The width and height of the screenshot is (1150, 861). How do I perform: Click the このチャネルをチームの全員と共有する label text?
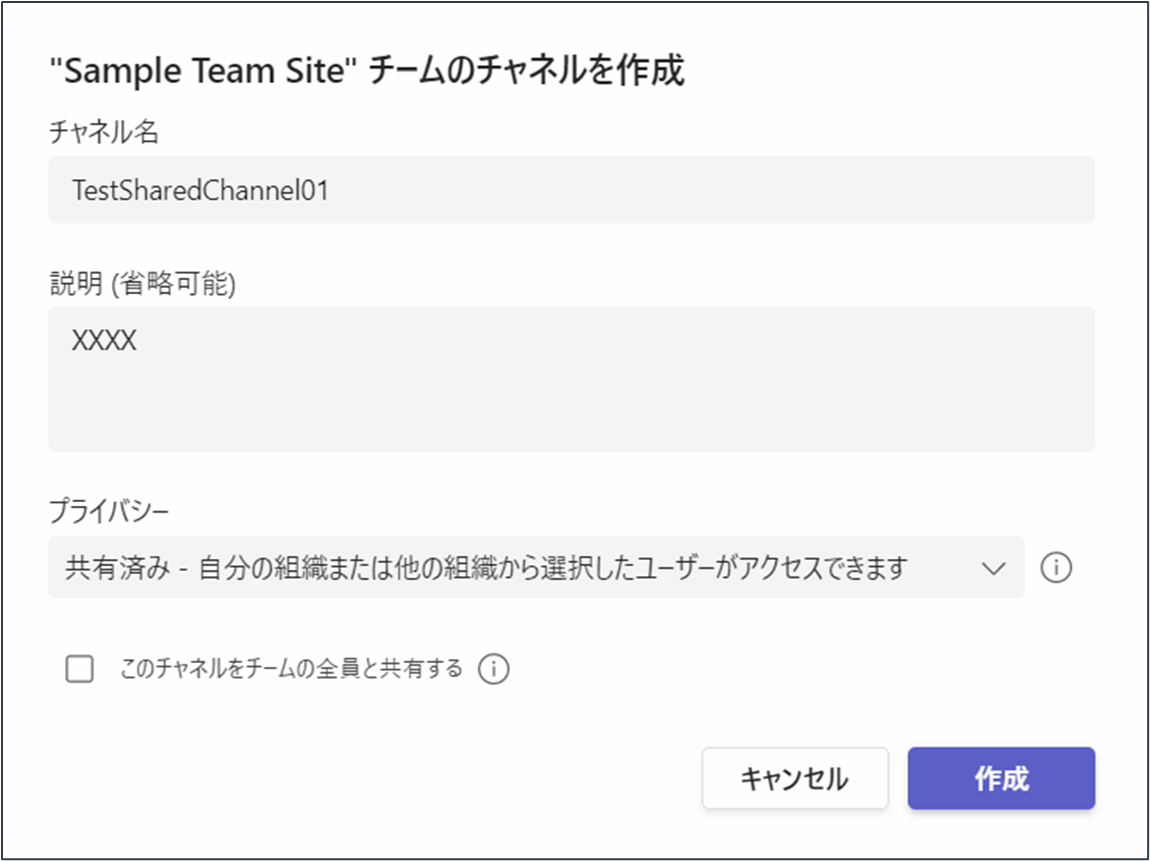click(x=291, y=669)
